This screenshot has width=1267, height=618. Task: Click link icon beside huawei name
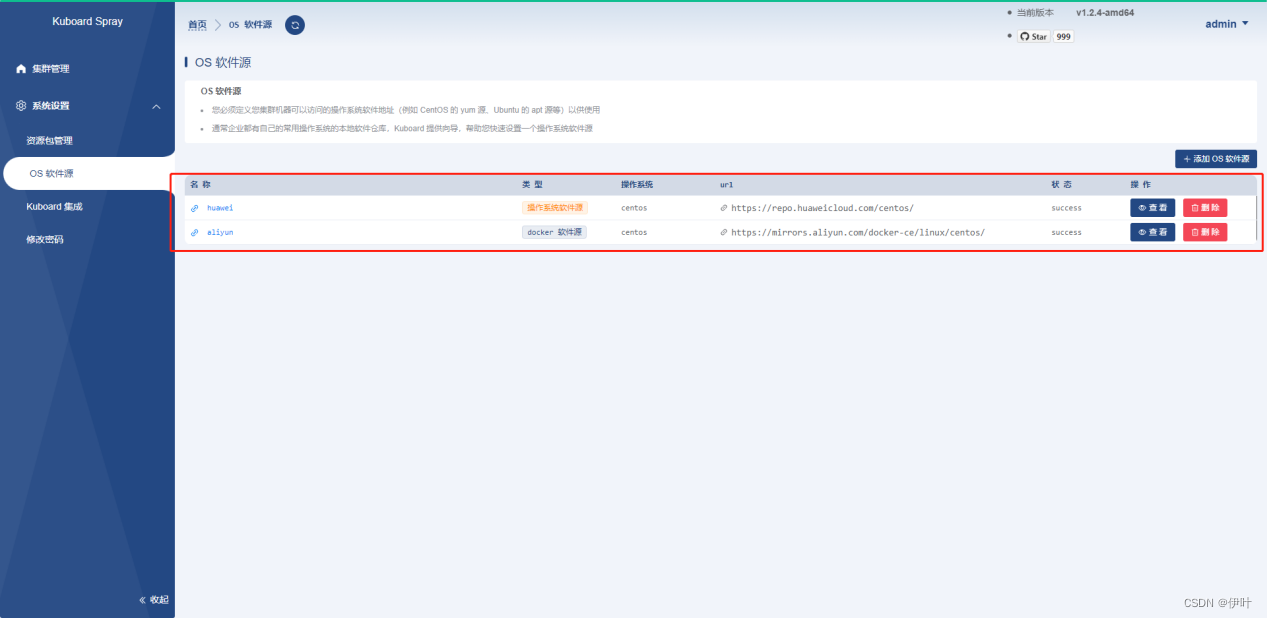coord(195,208)
